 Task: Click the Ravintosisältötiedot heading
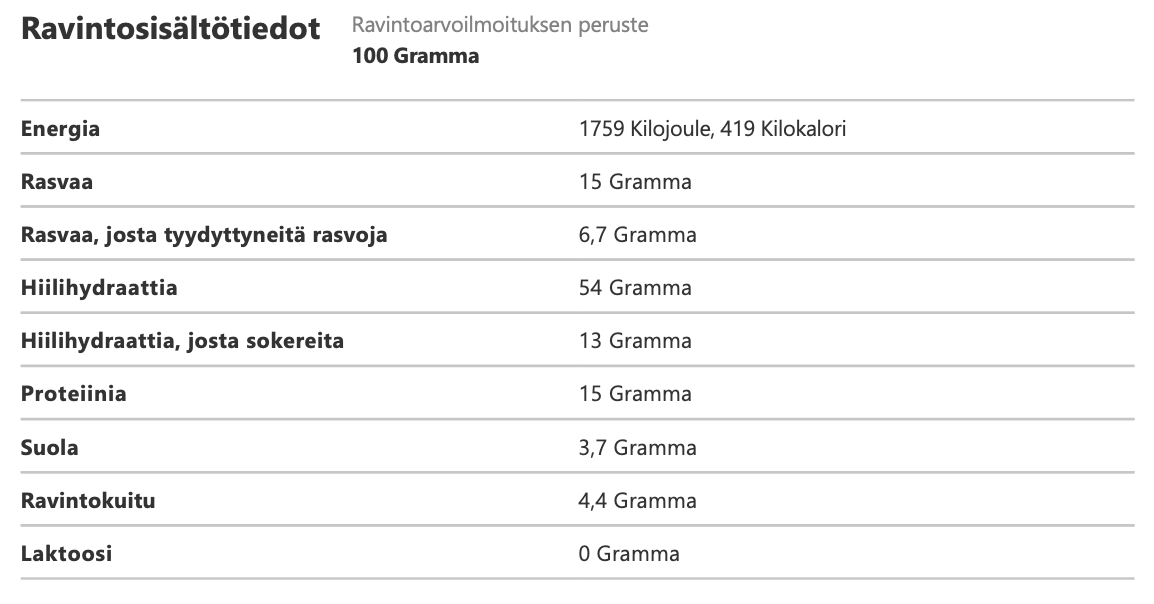170,29
